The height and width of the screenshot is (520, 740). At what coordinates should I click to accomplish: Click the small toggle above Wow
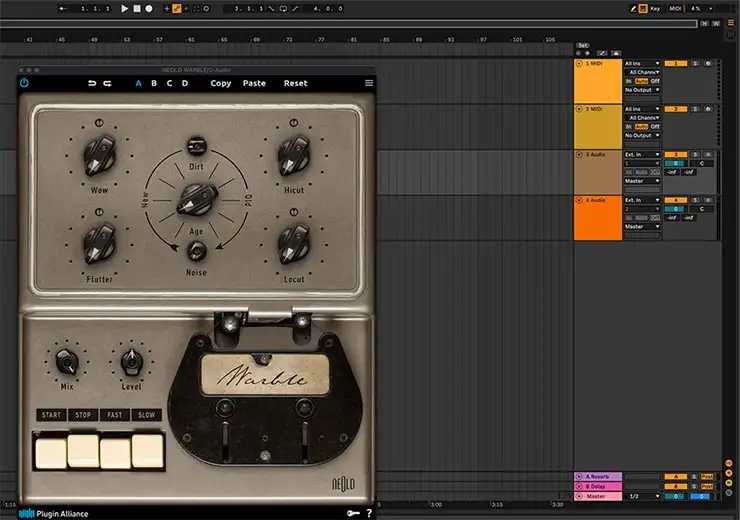click(x=99, y=123)
